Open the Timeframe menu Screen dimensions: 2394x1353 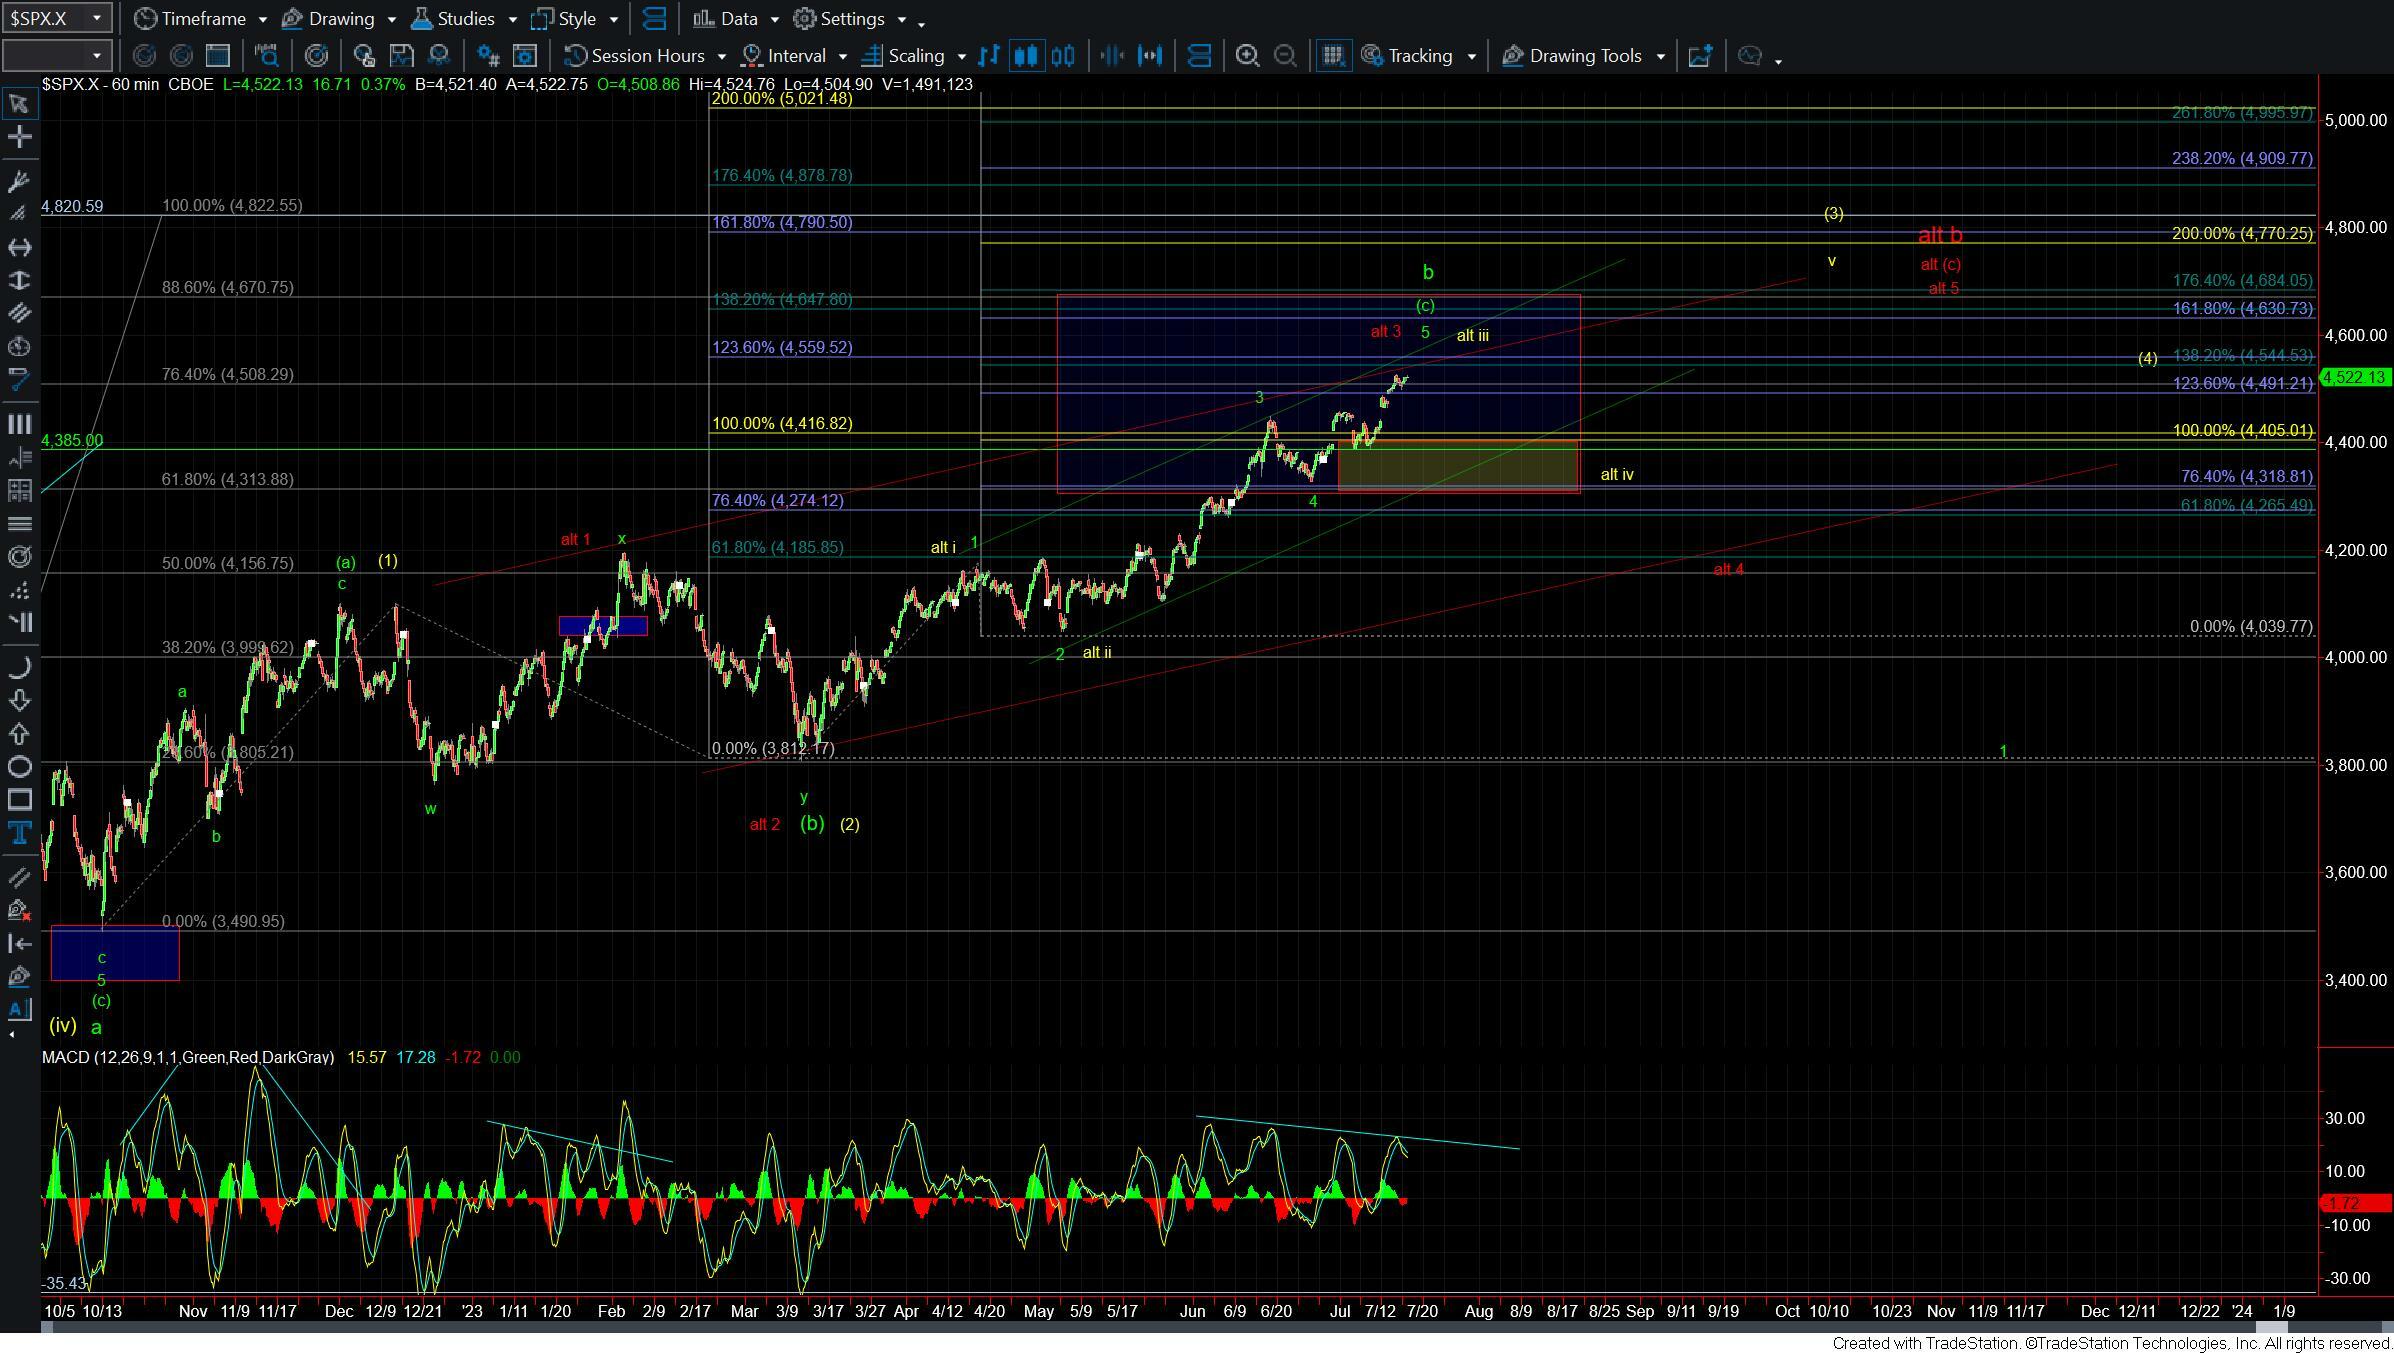pos(201,19)
